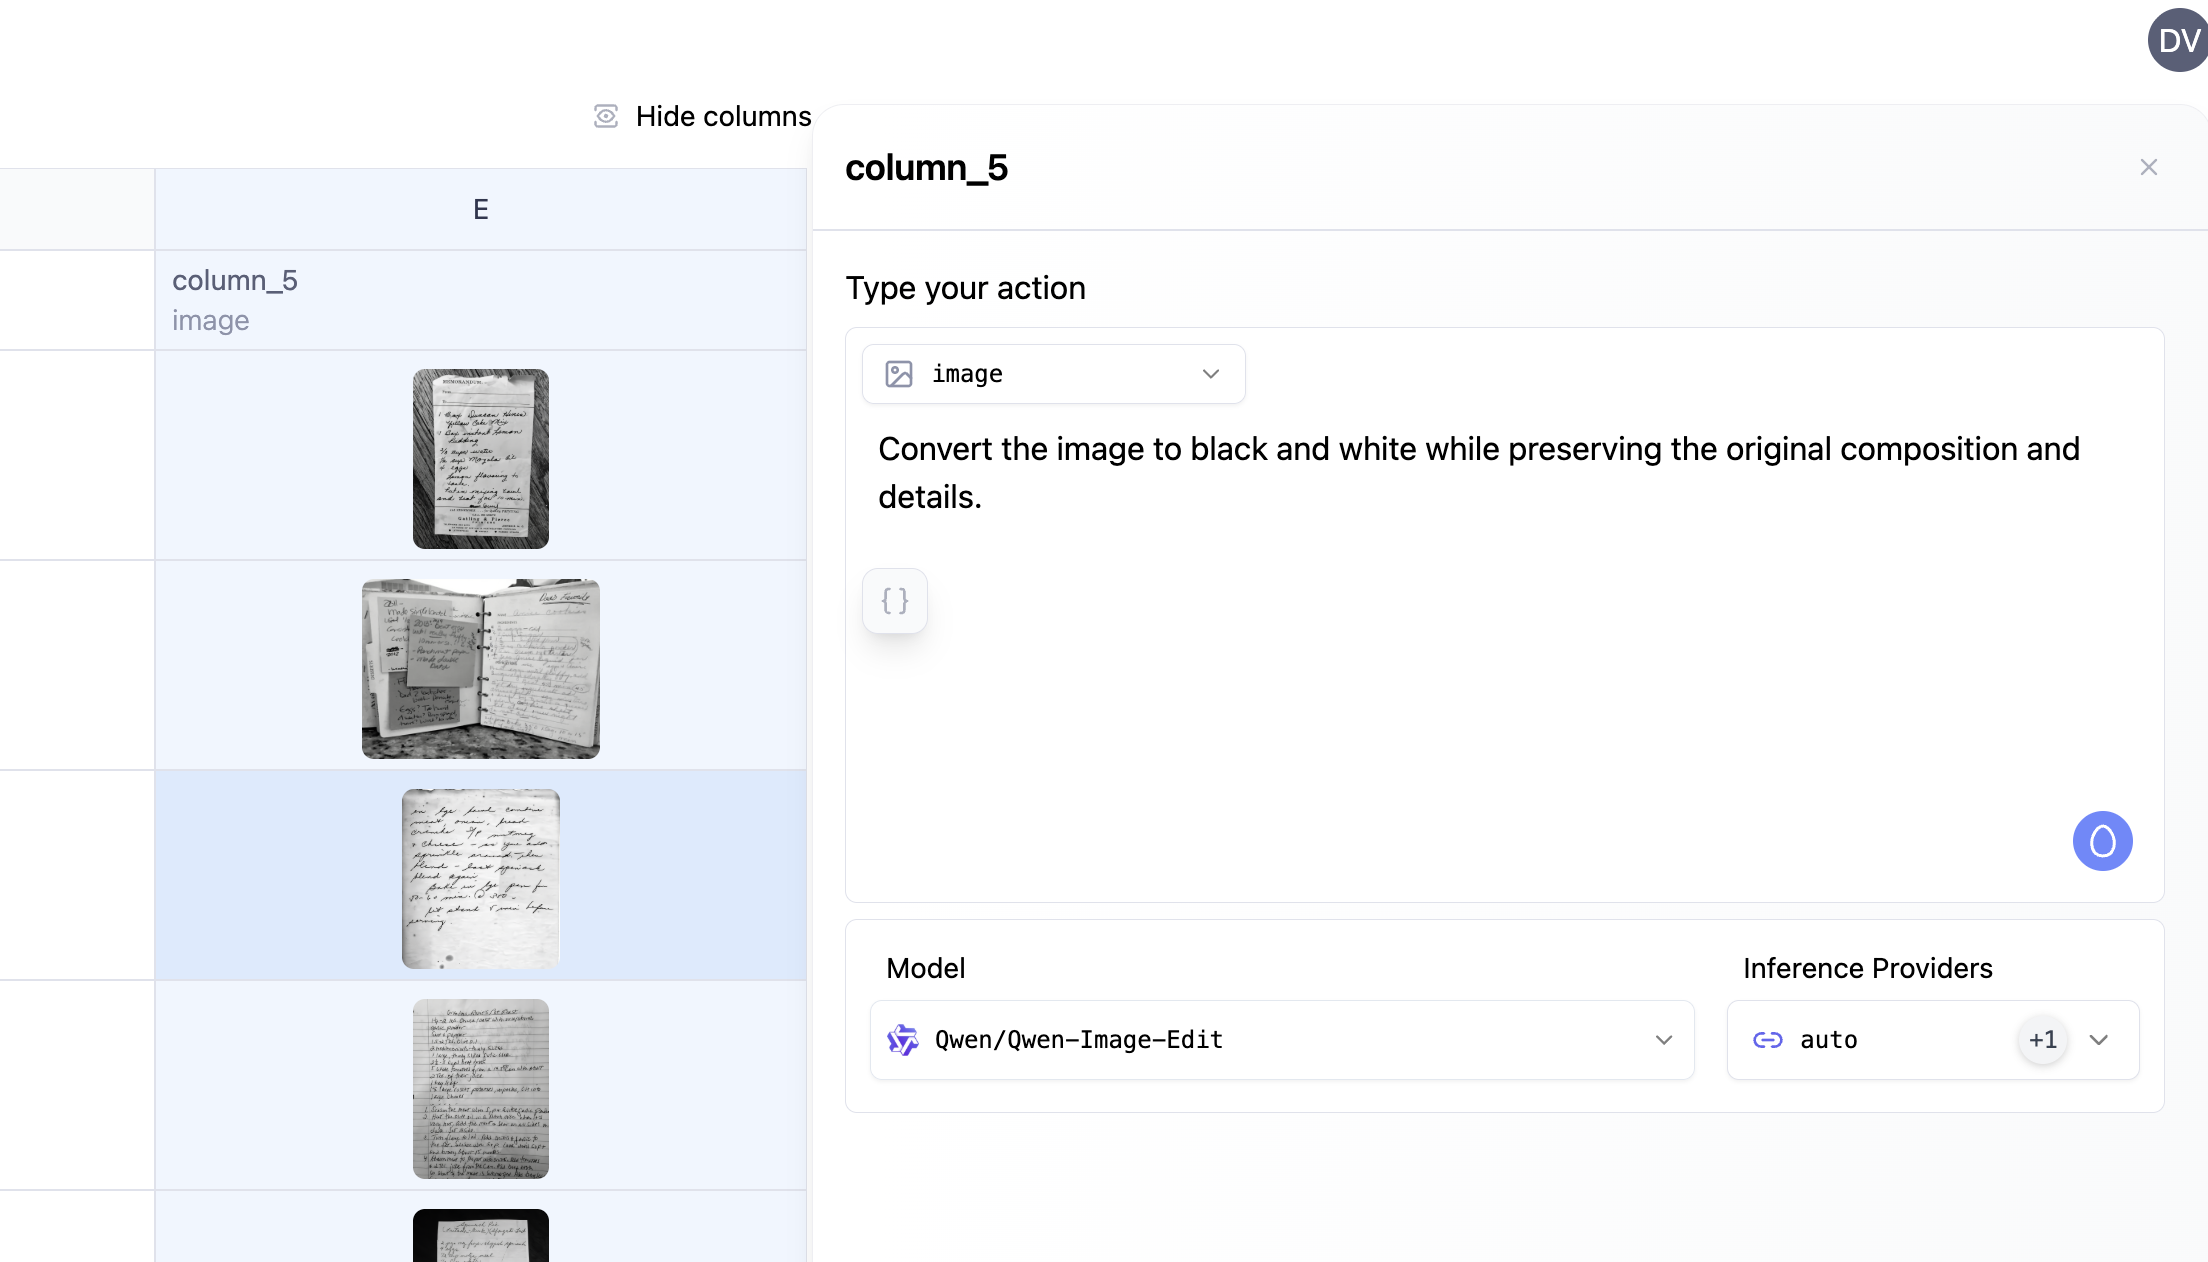The image size is (2208, 1262).
Task: Open the lined paper recipe thumbnail
Action: click(x=481, y=1089)
